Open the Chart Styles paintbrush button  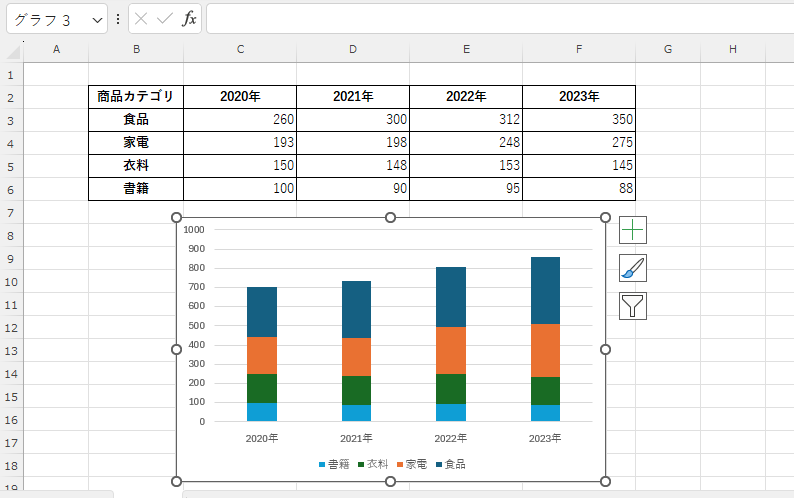click(x=633, y=268)
